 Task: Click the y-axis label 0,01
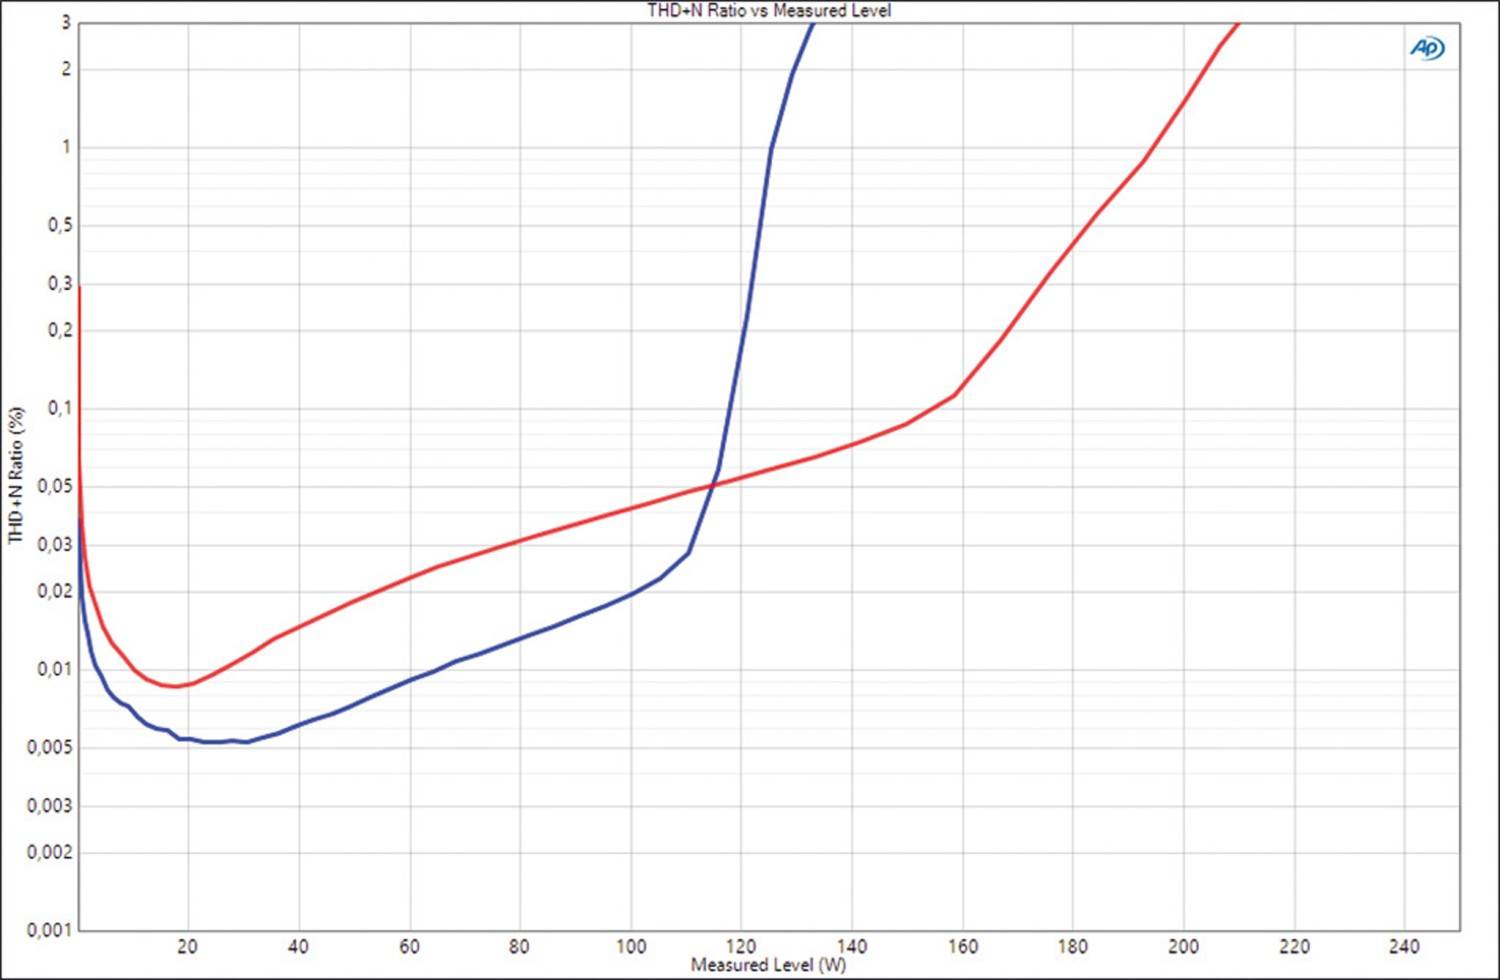click(55, 669)
